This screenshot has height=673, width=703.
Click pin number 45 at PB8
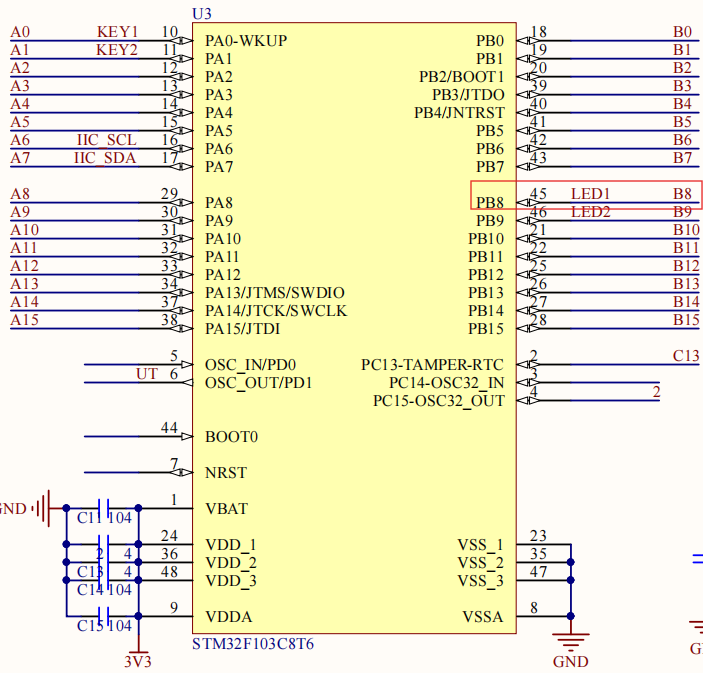point(538,194)
